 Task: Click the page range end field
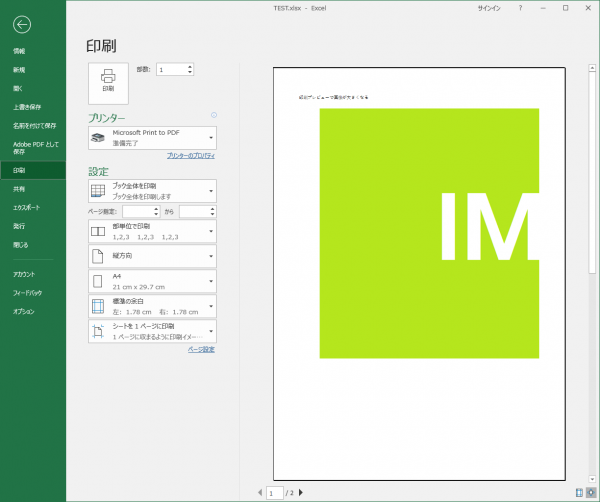point(194,212)
